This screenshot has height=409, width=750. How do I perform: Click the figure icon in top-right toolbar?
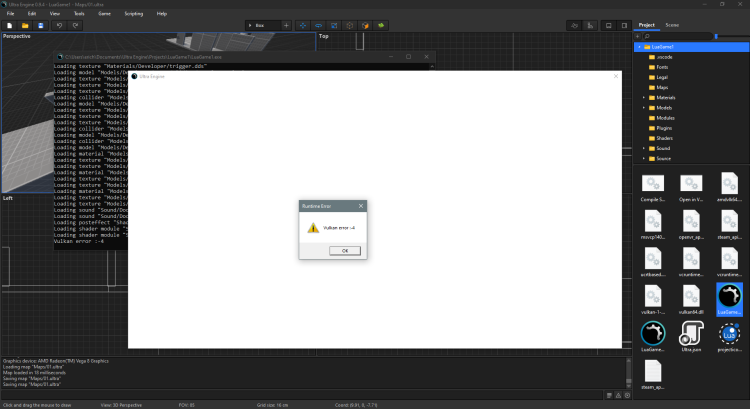pyautogui.click(x=590, y=25)
